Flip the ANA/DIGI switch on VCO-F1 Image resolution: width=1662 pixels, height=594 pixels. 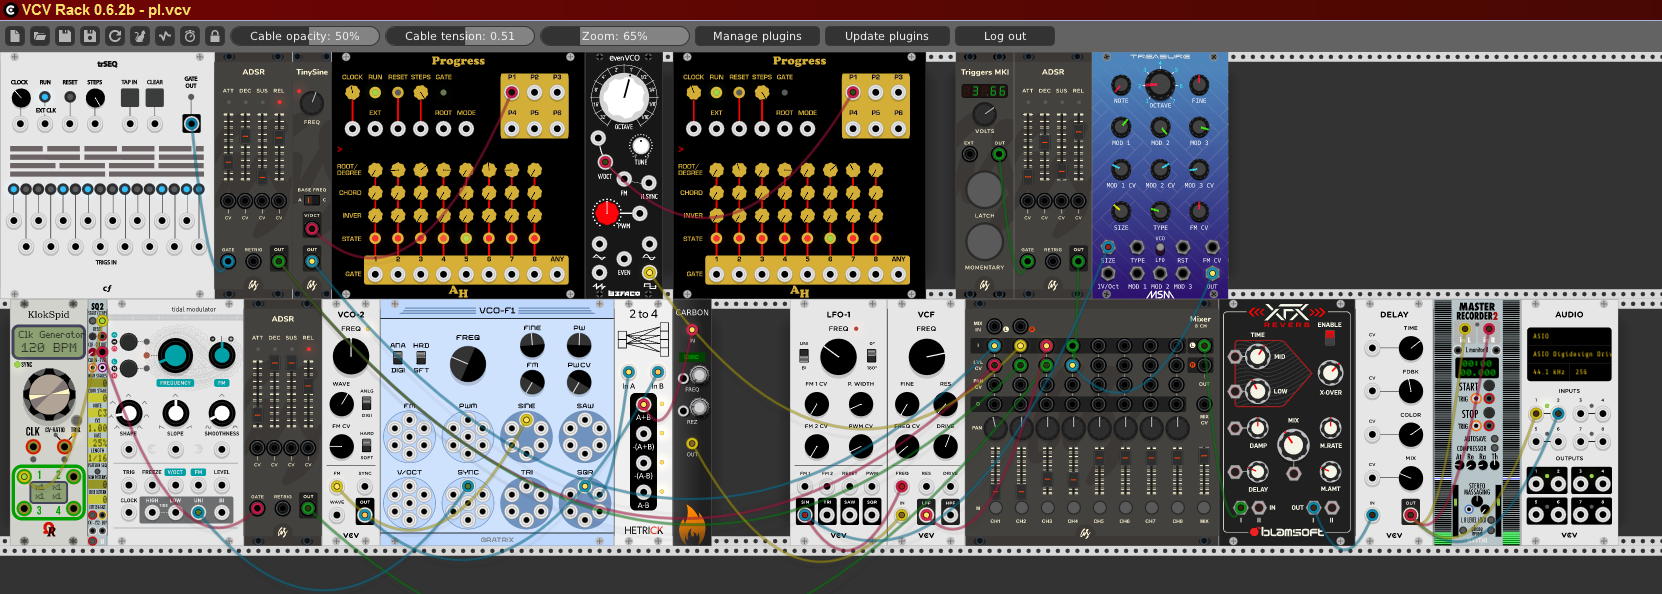pos(398,357)
